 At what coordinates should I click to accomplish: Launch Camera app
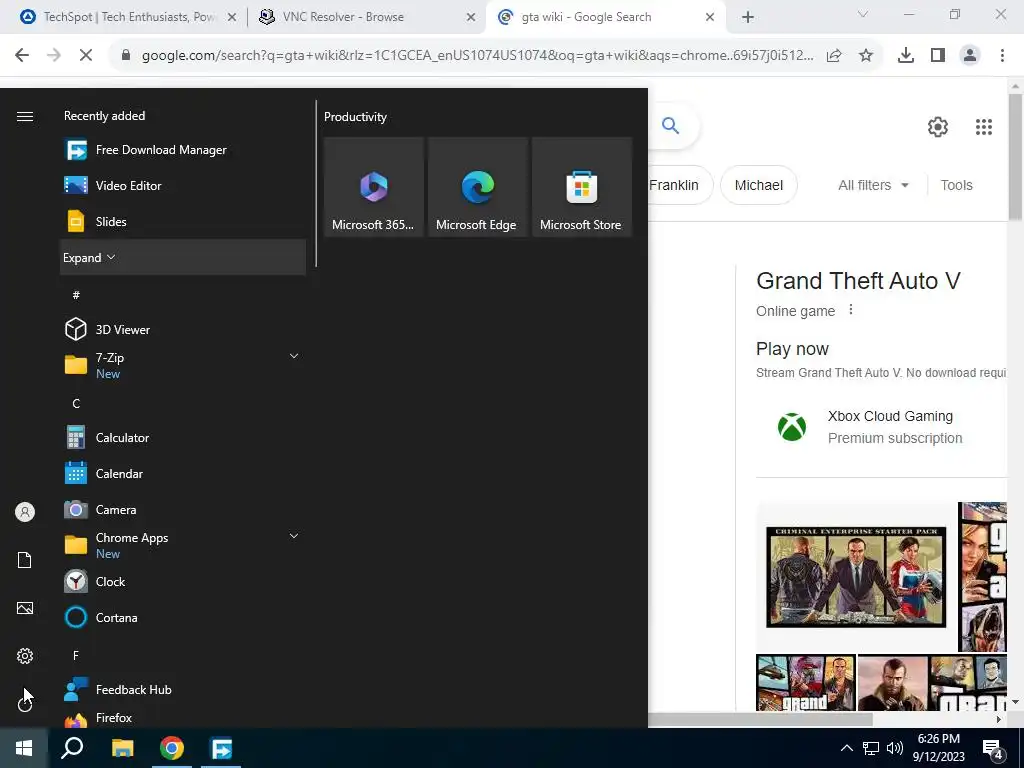click(183, 509)
